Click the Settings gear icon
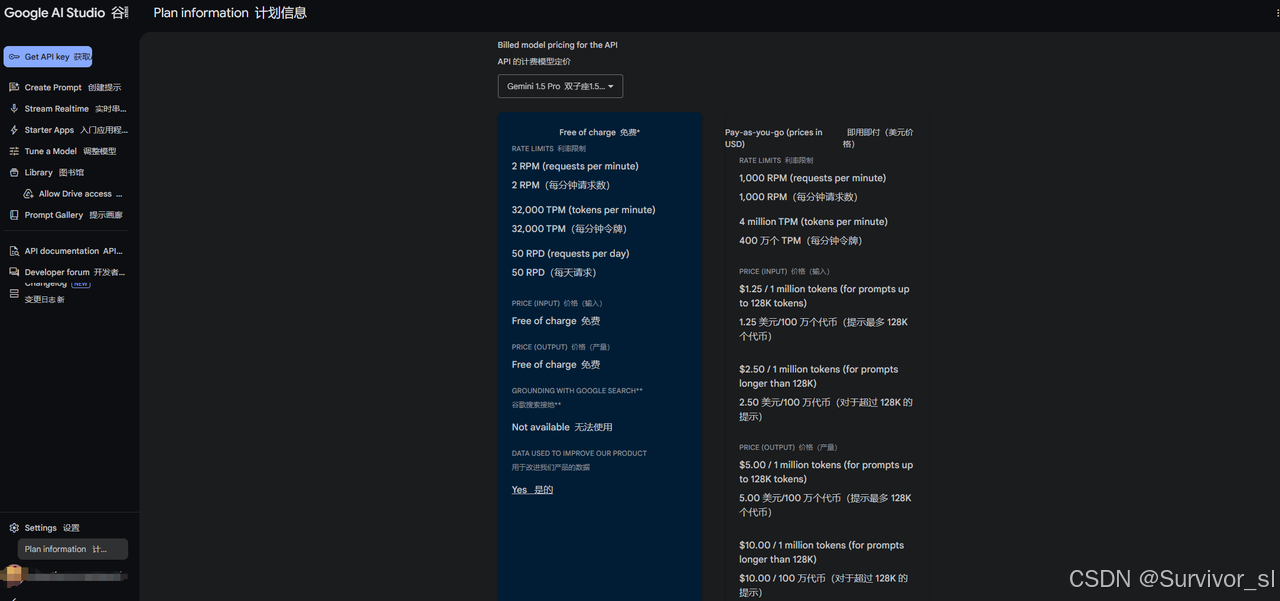The width and height of the screenshot is (1280, 601). tap(14, 528)
